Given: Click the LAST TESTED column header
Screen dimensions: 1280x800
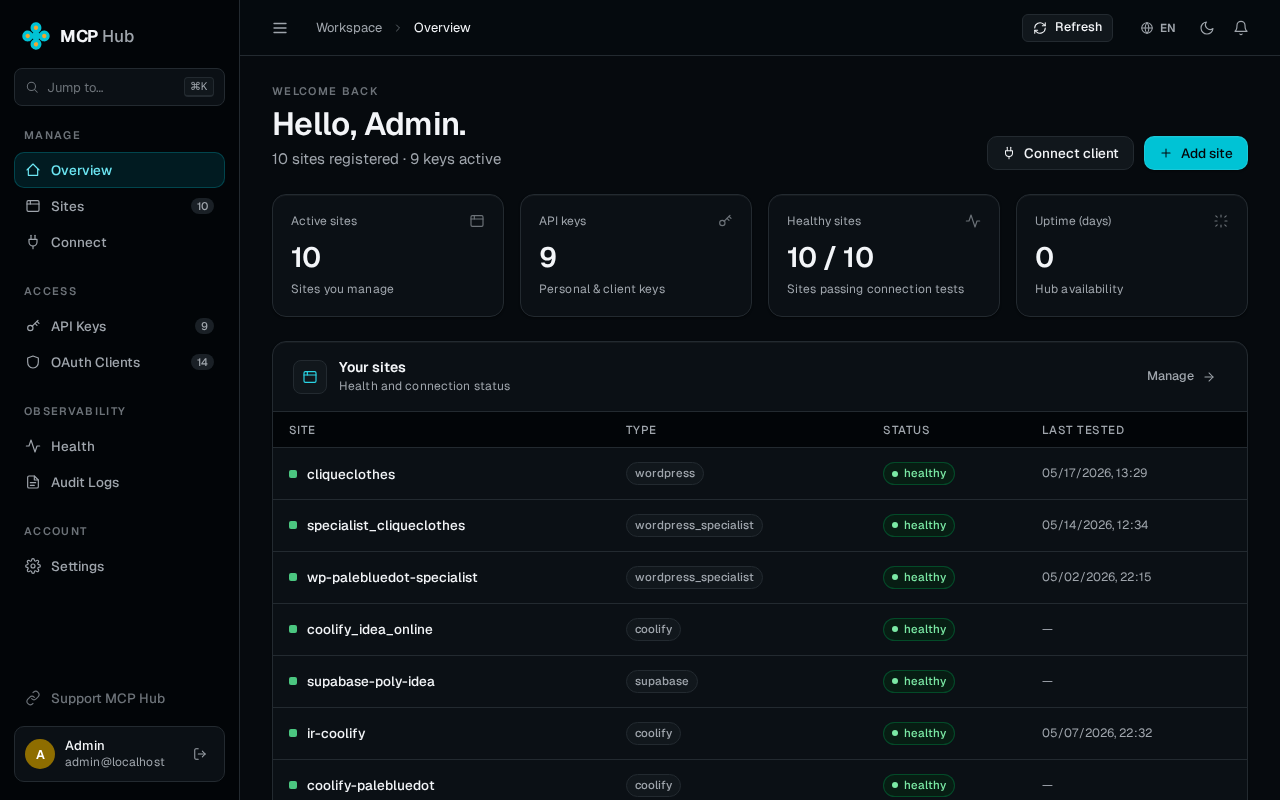Looking at the screenshot, I should click(x=1083, y=430).
